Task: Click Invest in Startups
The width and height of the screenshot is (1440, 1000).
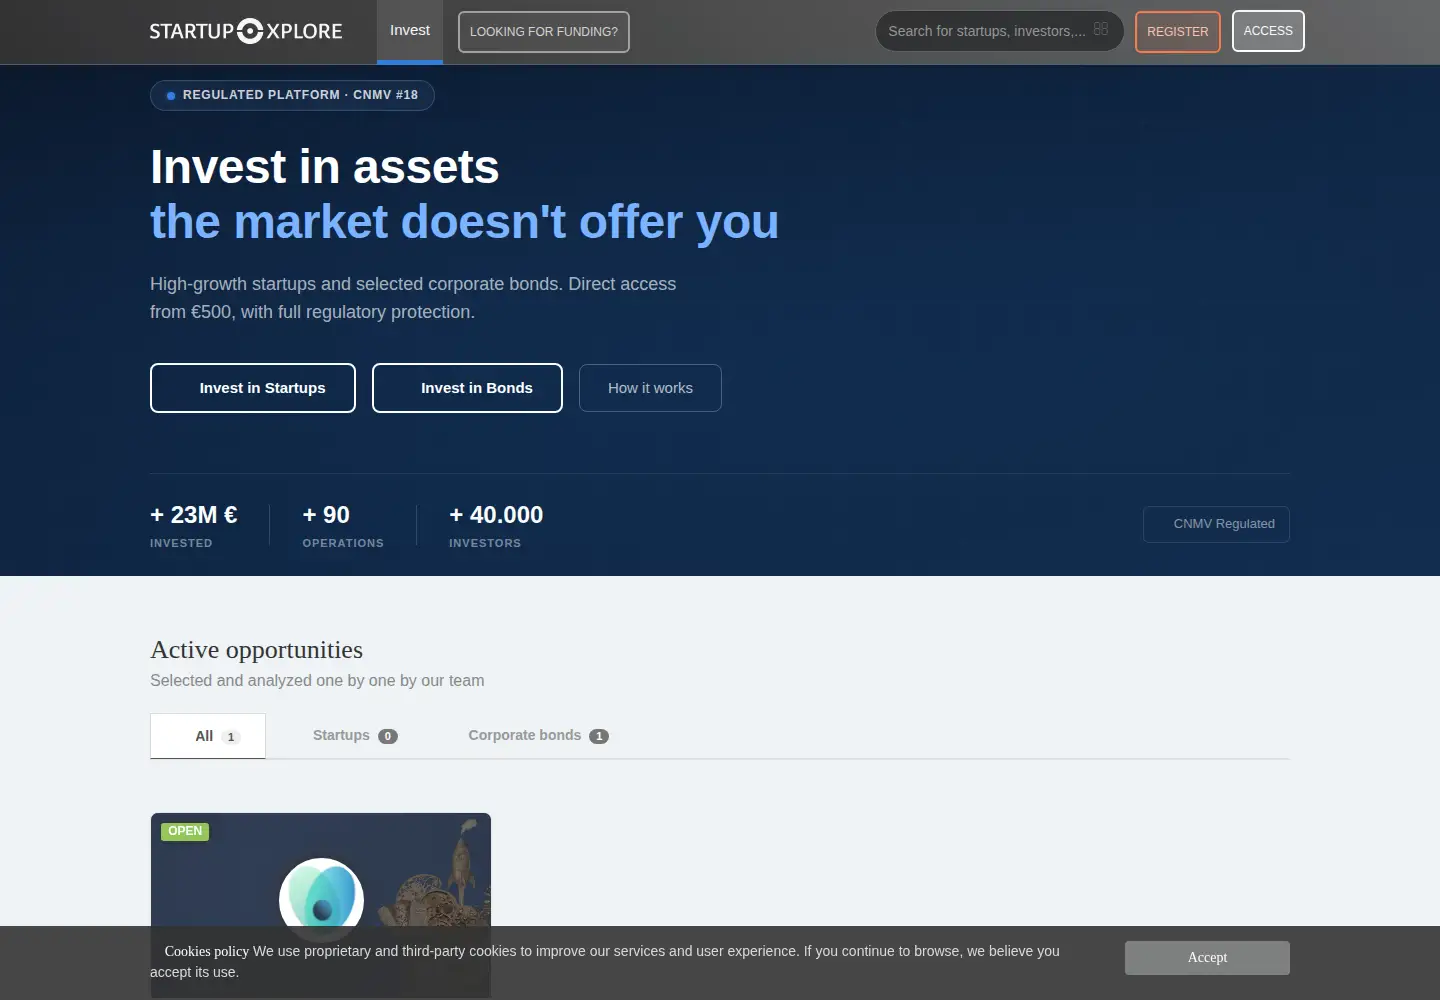Action: (253, 388)
